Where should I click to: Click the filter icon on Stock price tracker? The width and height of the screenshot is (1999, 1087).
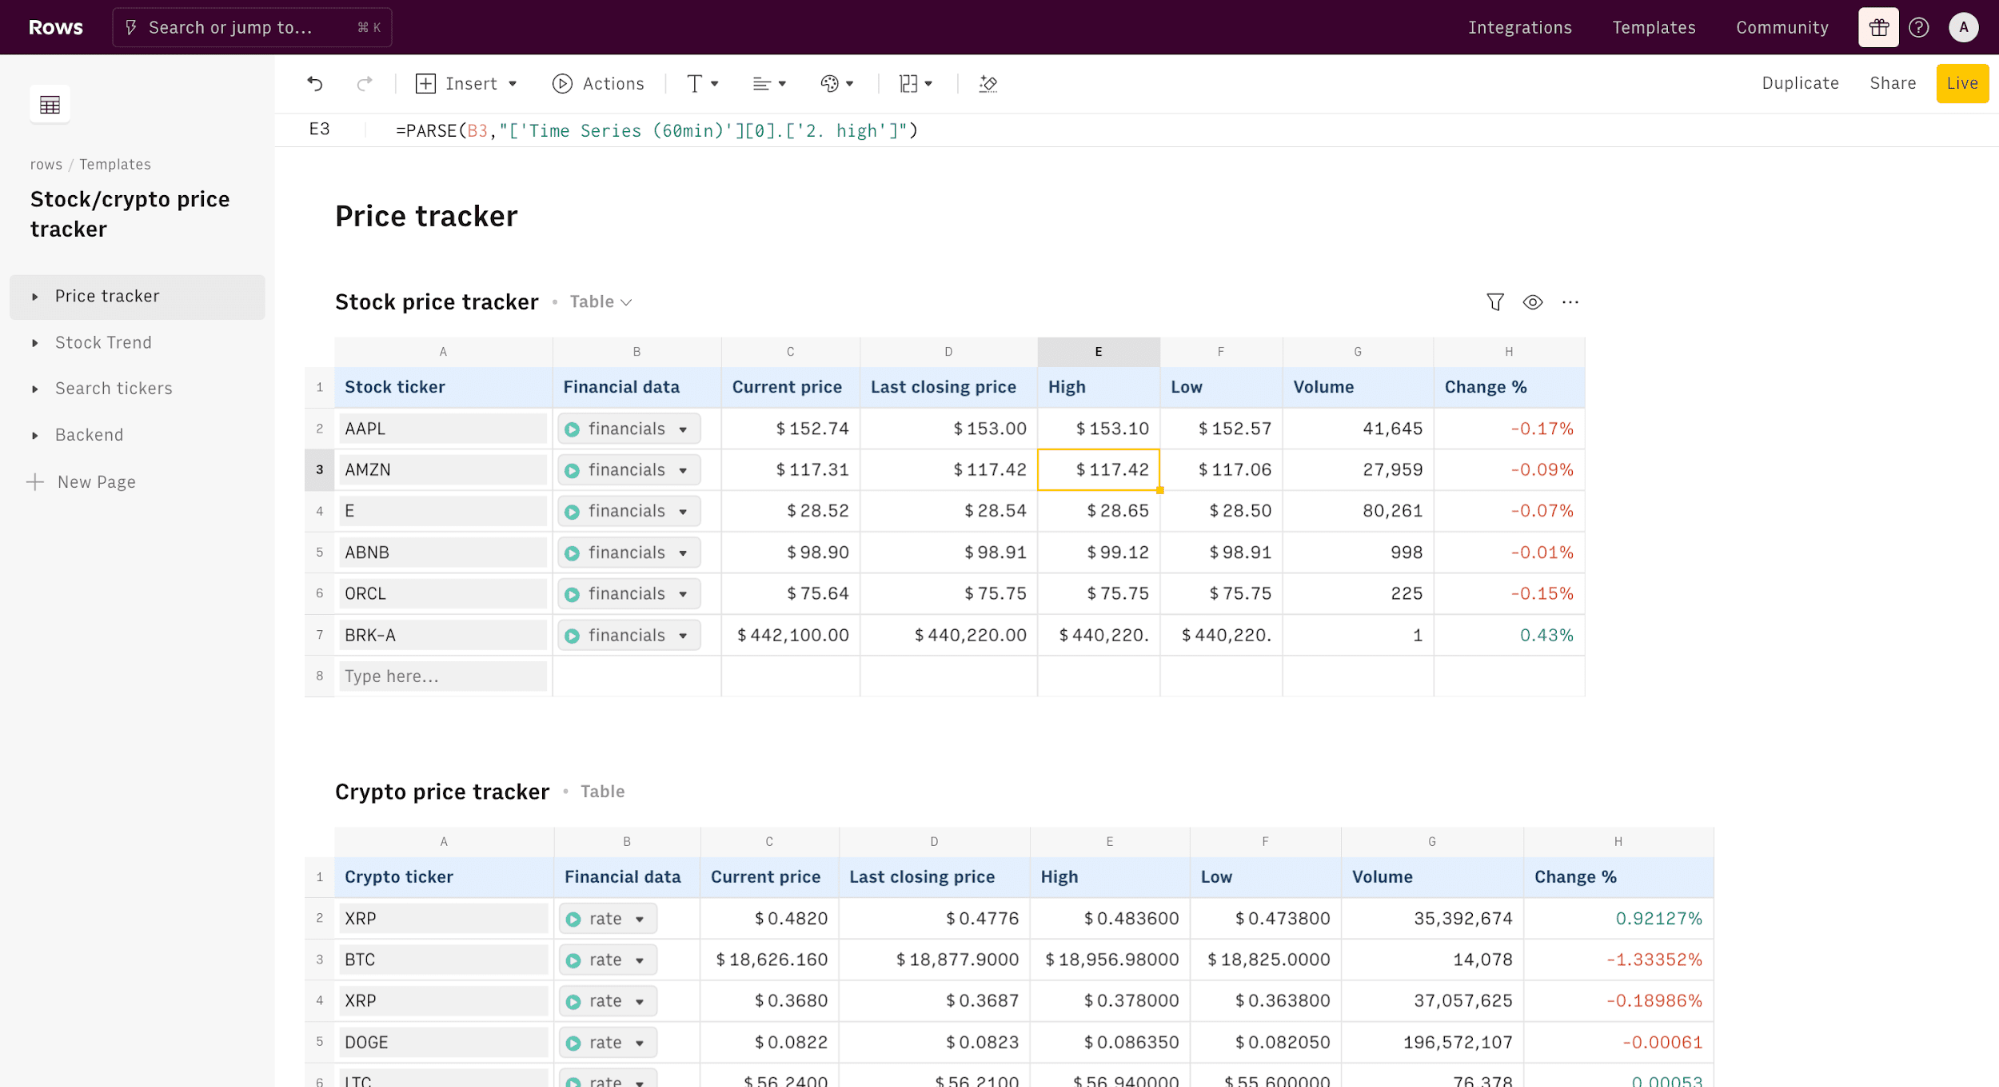pos(1495,302)
